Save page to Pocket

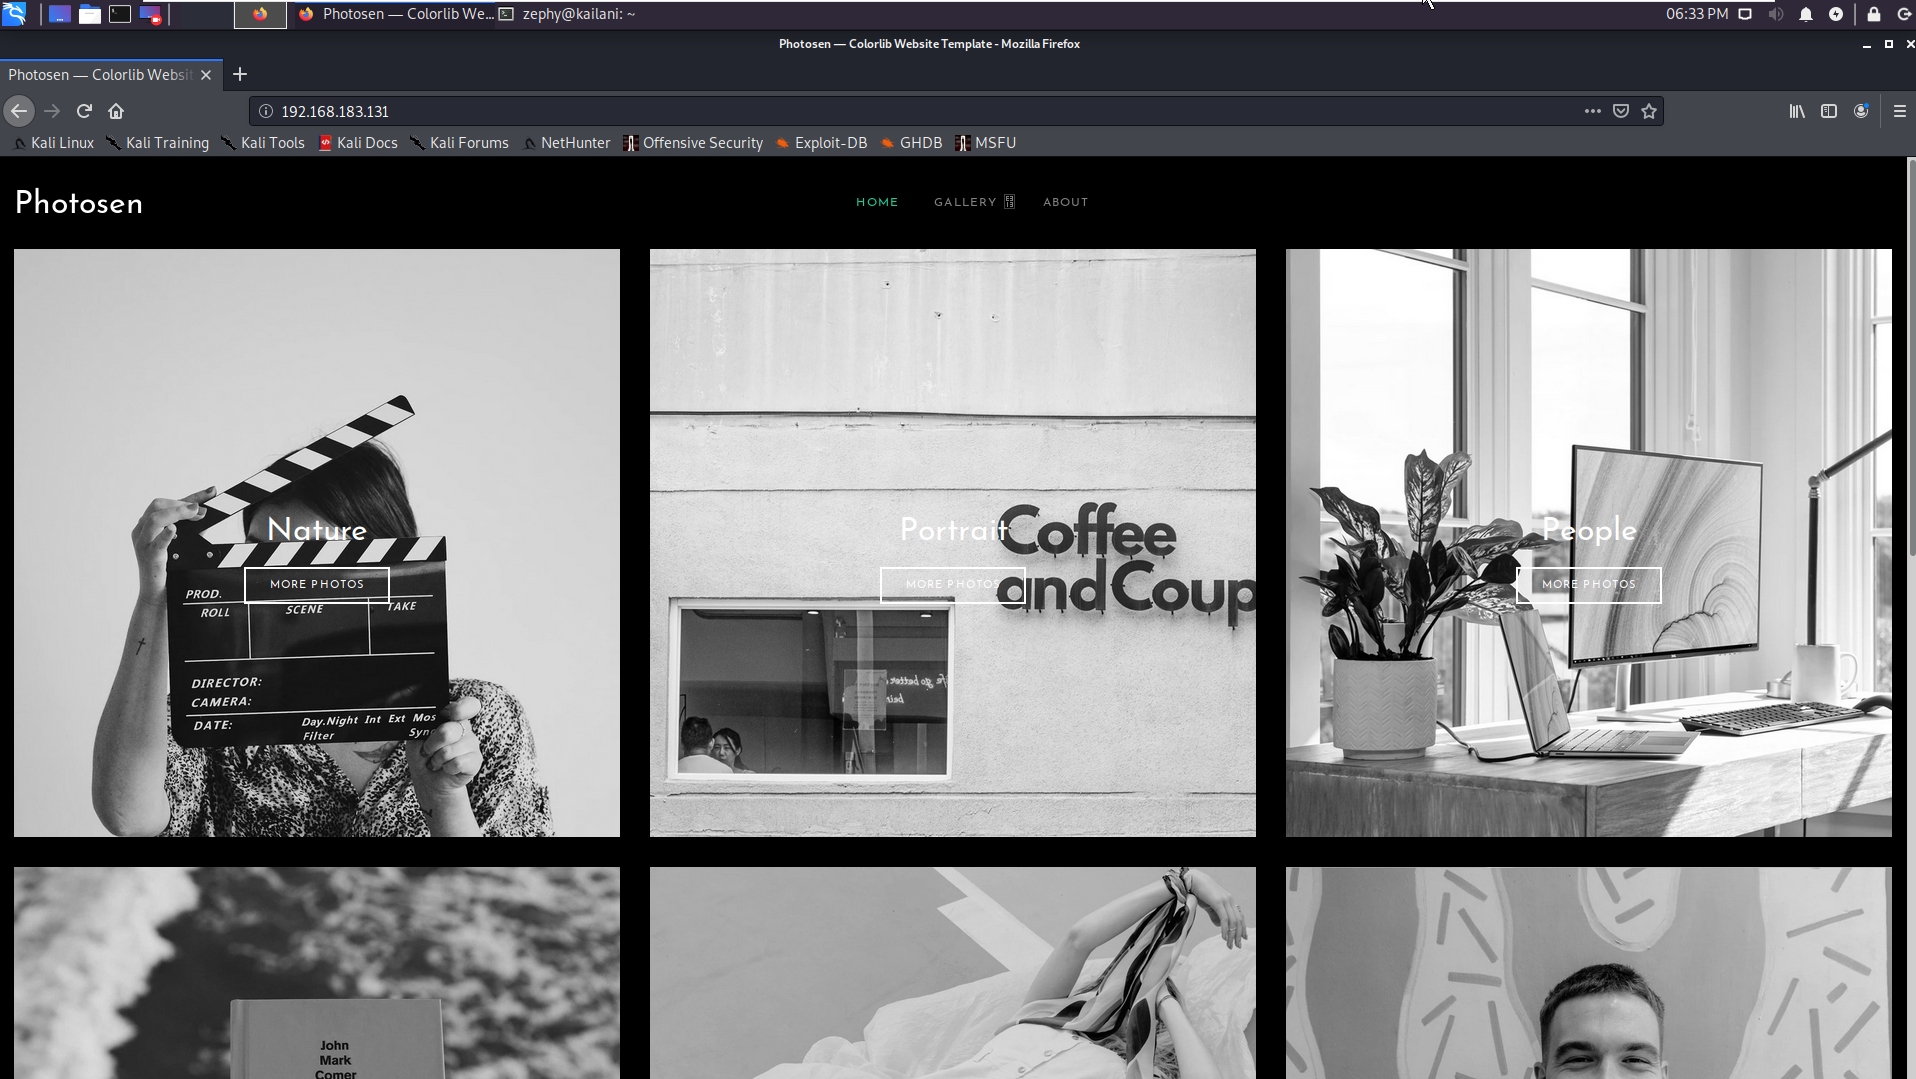(x=1621, y=111)
